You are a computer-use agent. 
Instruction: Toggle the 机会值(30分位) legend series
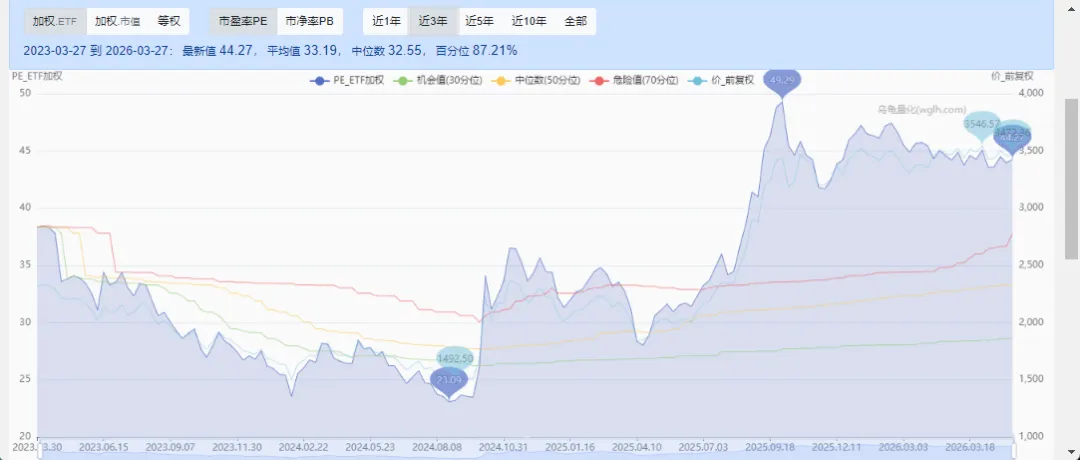point(438,80)
